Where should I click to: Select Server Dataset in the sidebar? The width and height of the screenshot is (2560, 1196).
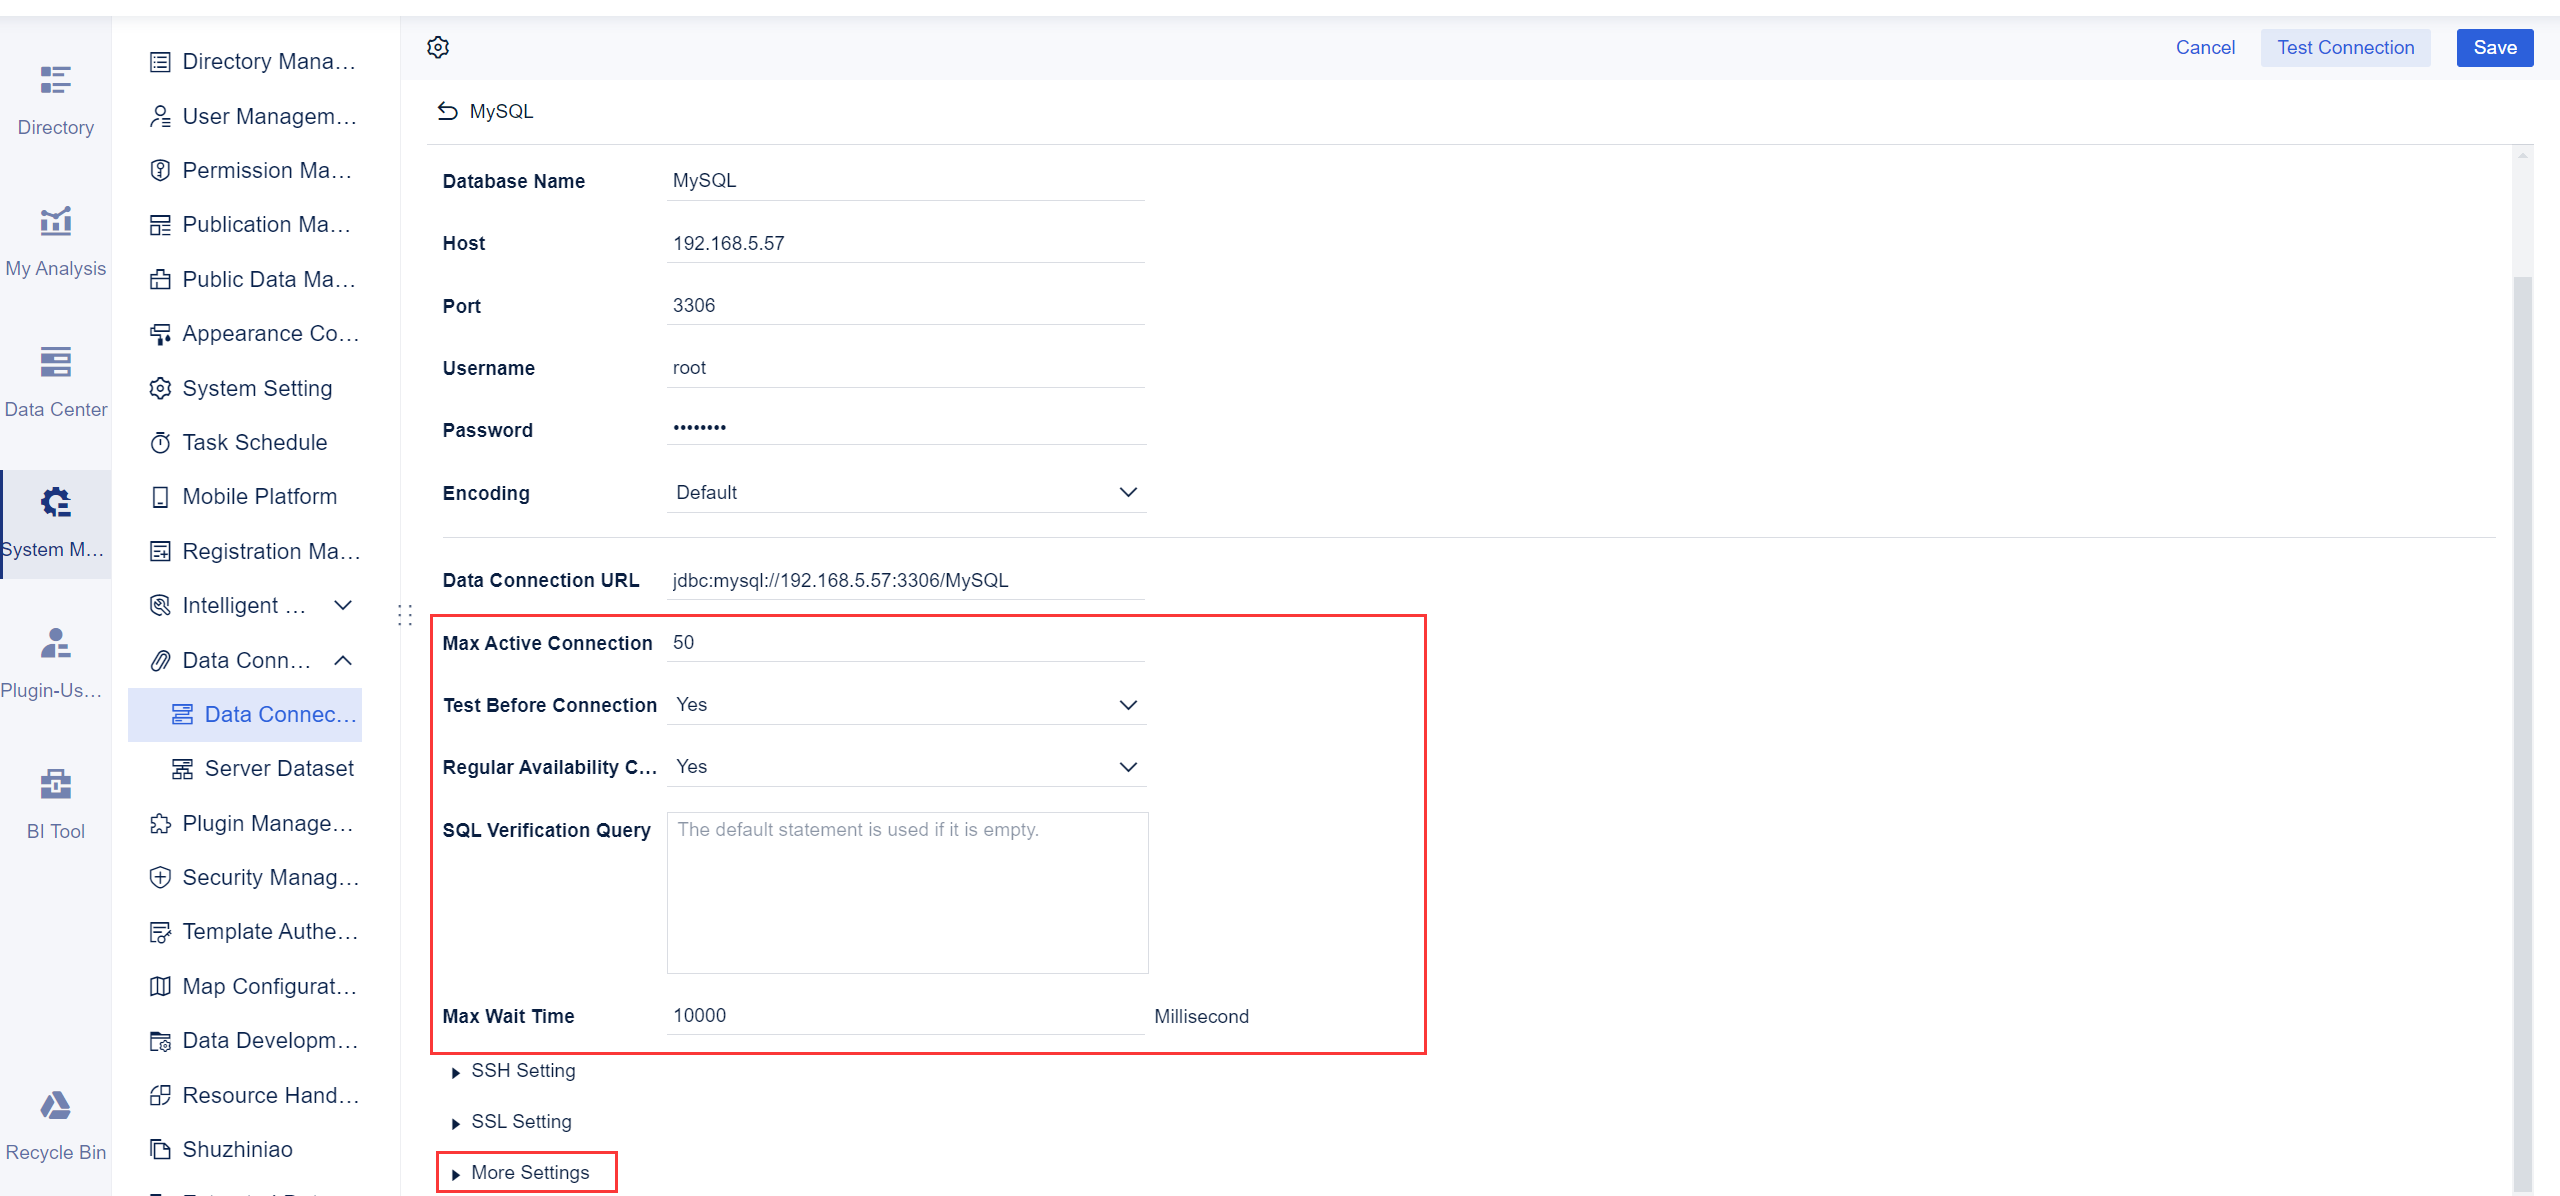279,768
